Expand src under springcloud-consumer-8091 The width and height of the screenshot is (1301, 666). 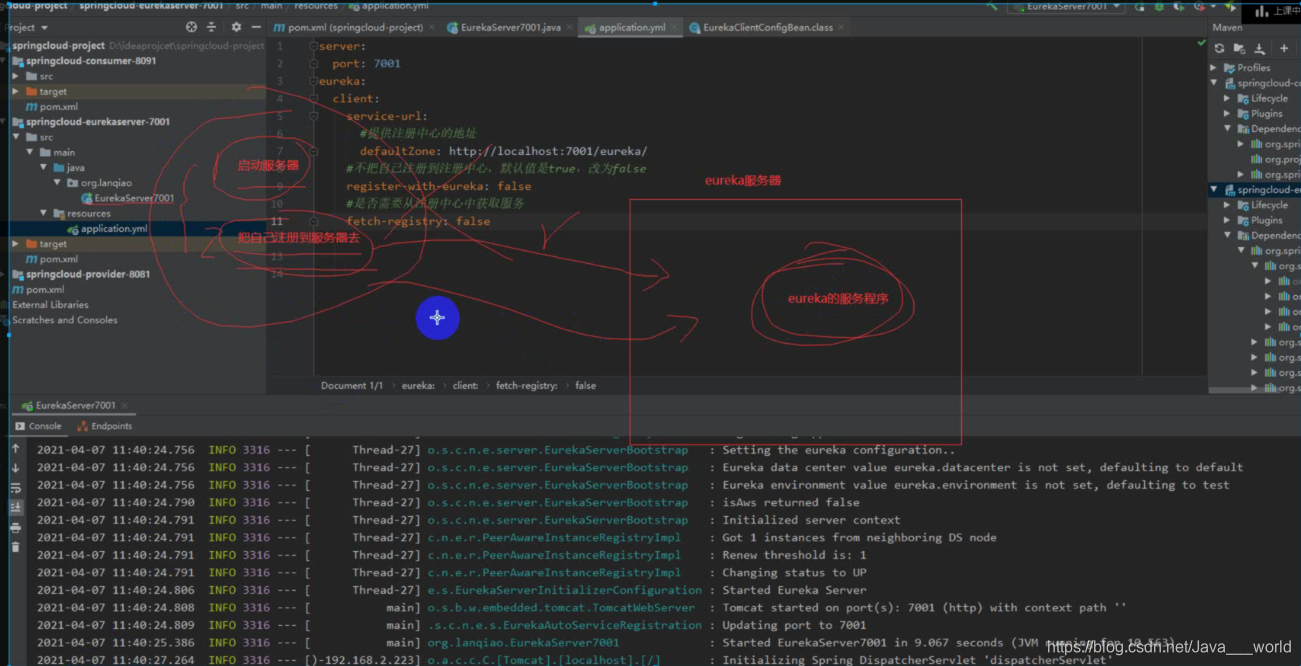(x=16, y=76)
